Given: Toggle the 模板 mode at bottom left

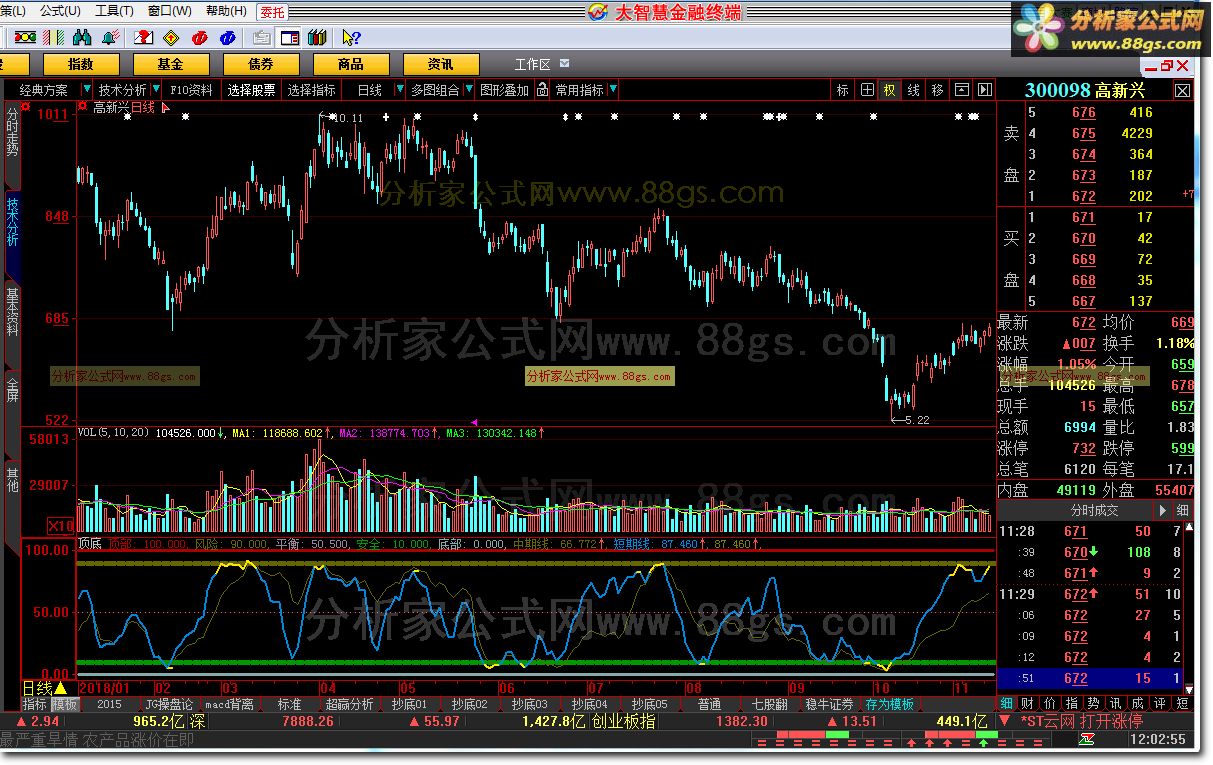Looking at the screenshot, I should [65, 704].
